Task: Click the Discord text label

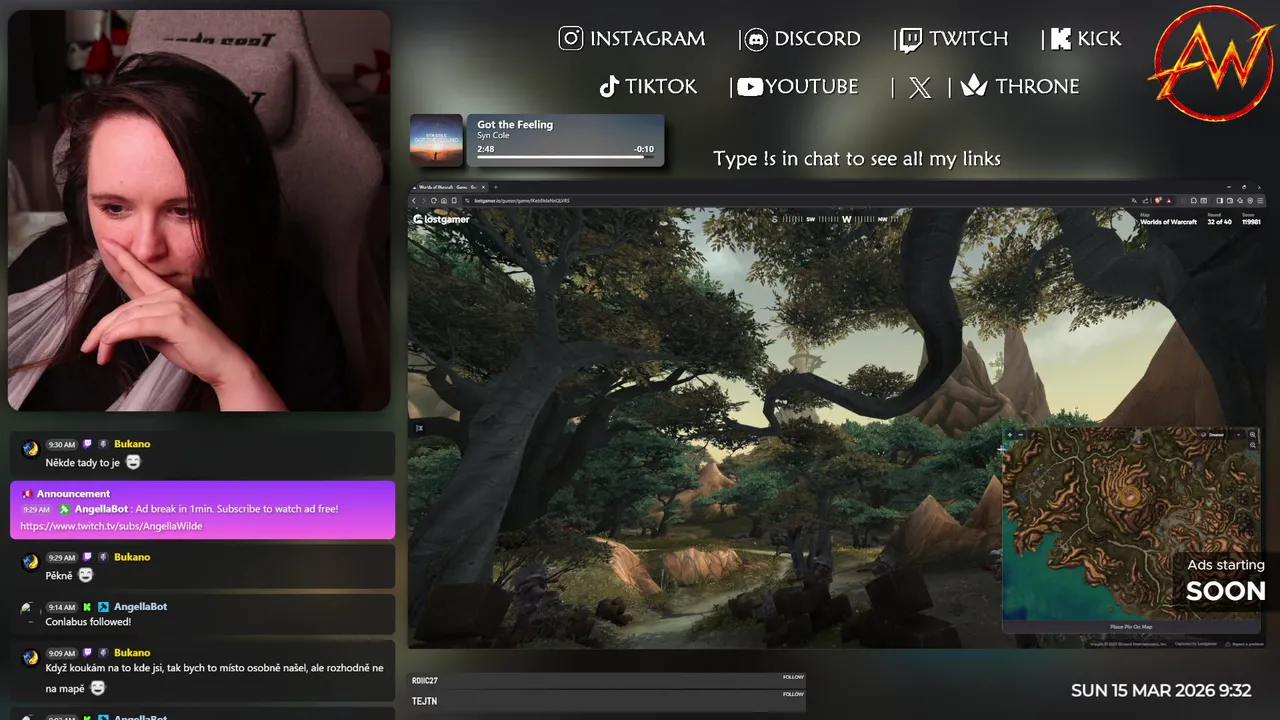Action: point(817,39)
